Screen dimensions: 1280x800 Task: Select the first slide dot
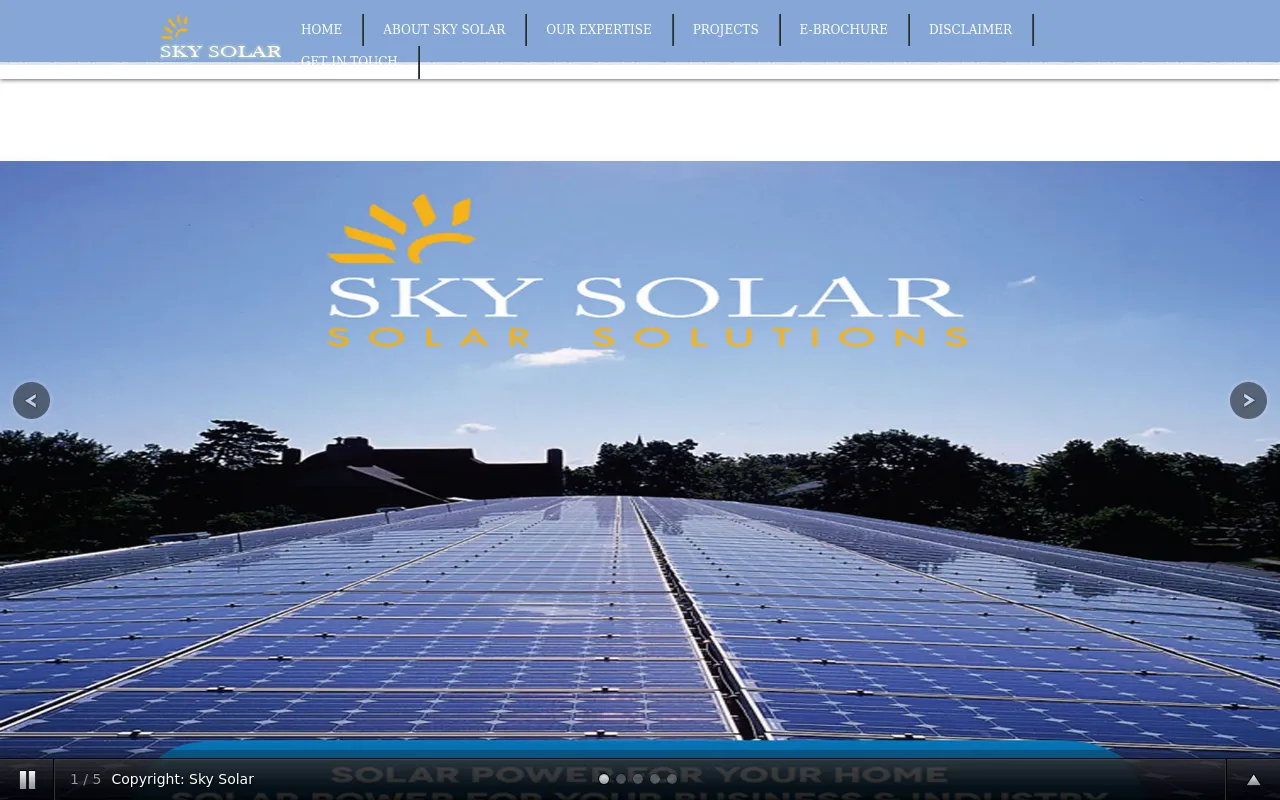[x=604, y=779]
